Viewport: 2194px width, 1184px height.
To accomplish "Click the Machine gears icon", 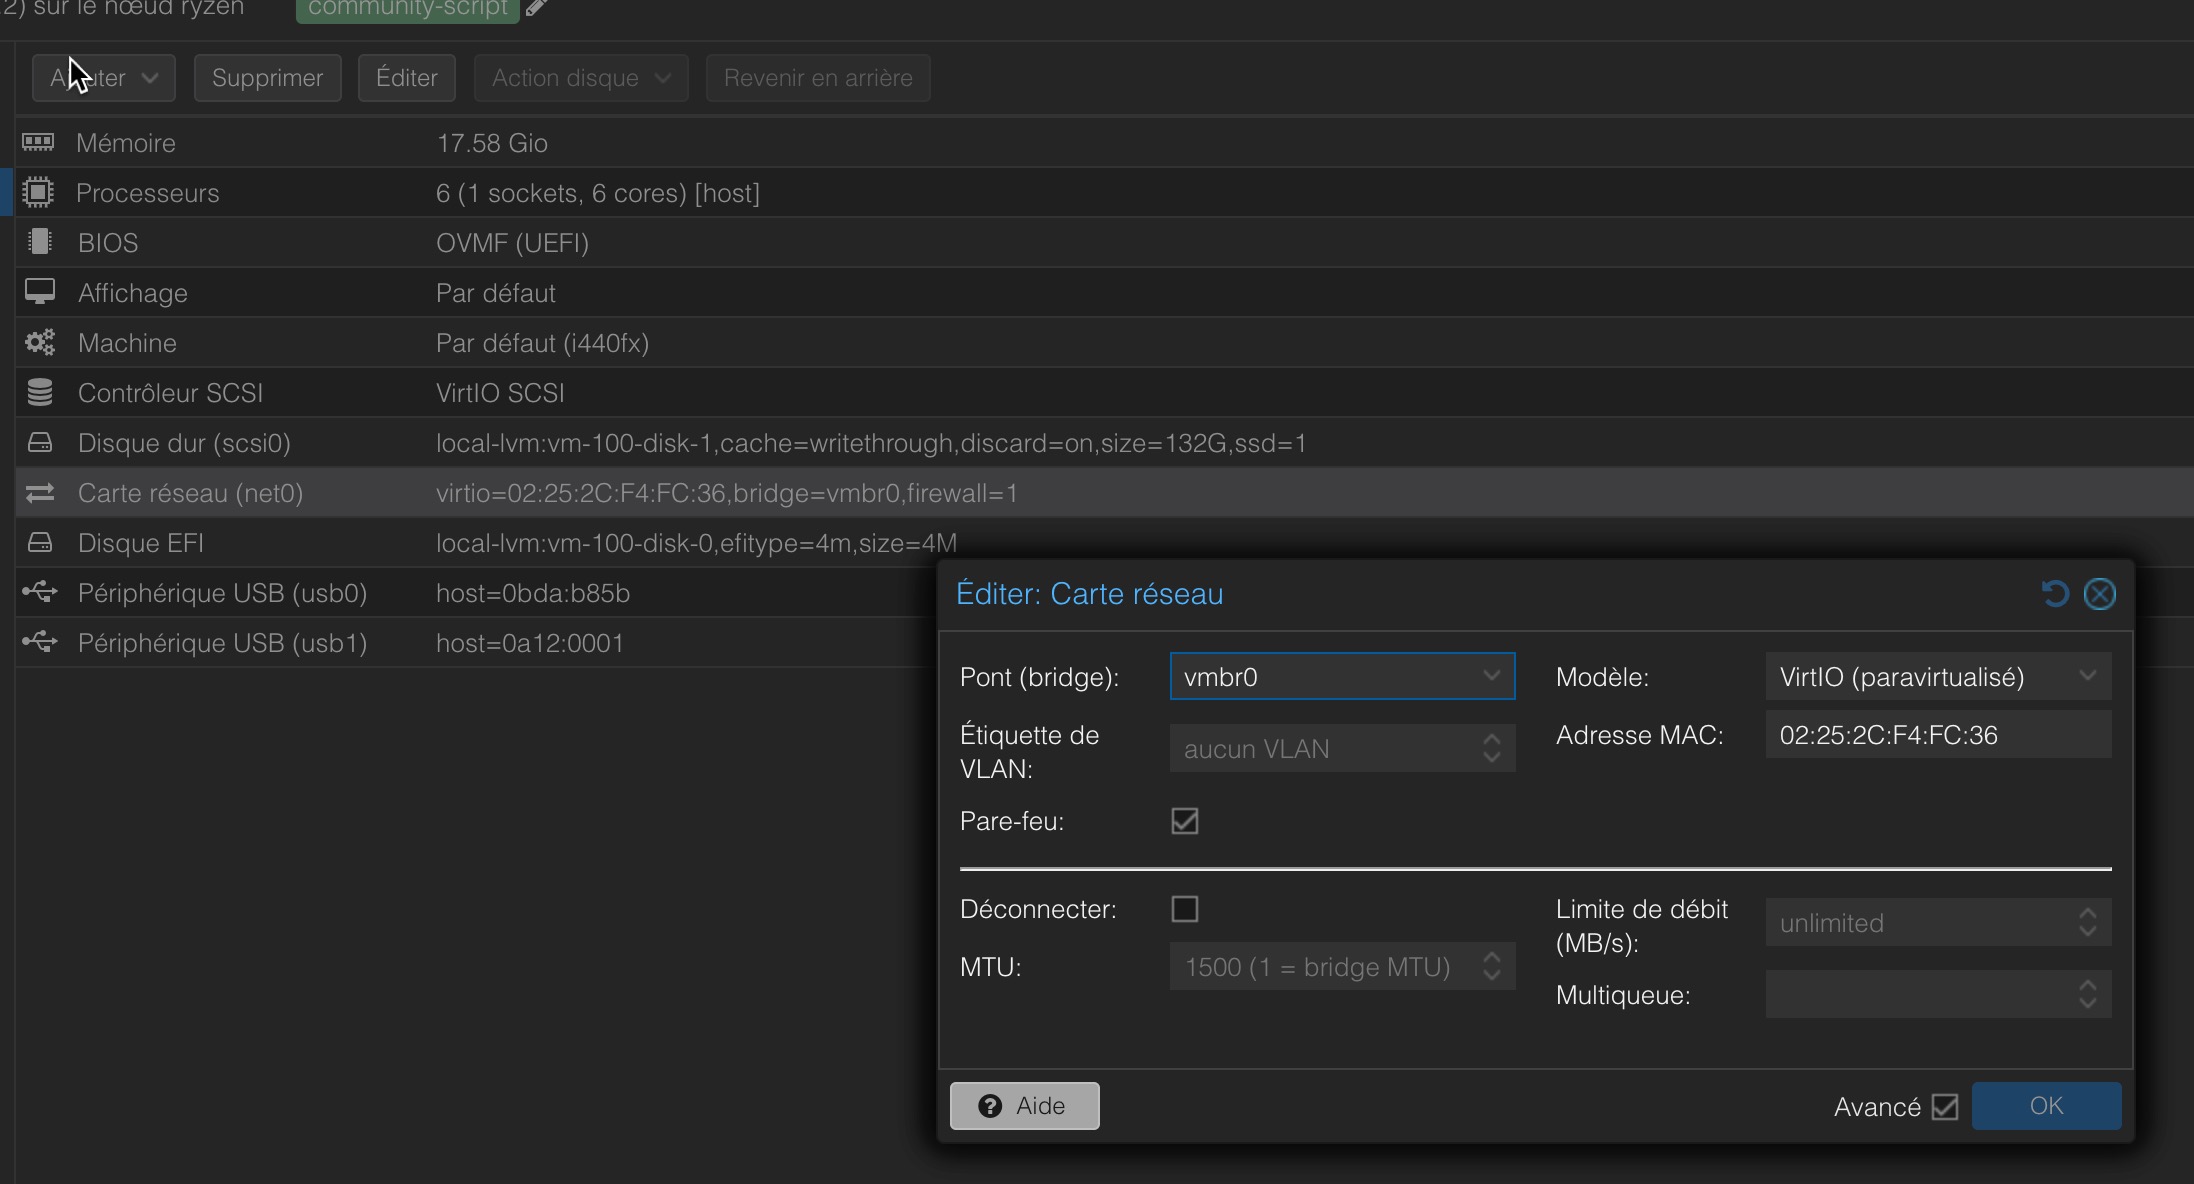I will click(x=40, y=343).
